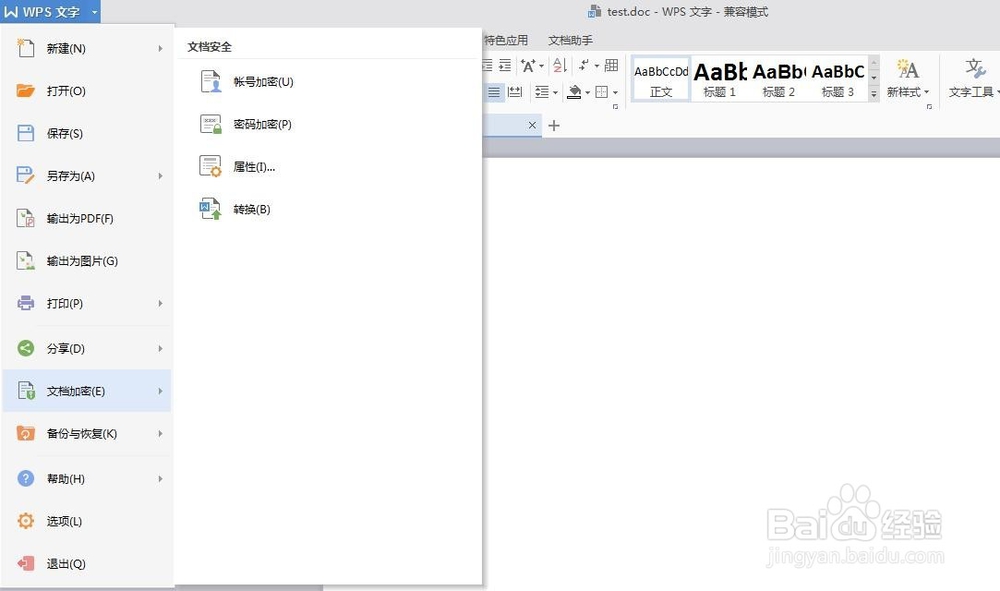Image resolution: width=1000 pixels, height=591 pixels.
Task: Click the Chinese typography A icon
Action: click(x=528, y=65)
